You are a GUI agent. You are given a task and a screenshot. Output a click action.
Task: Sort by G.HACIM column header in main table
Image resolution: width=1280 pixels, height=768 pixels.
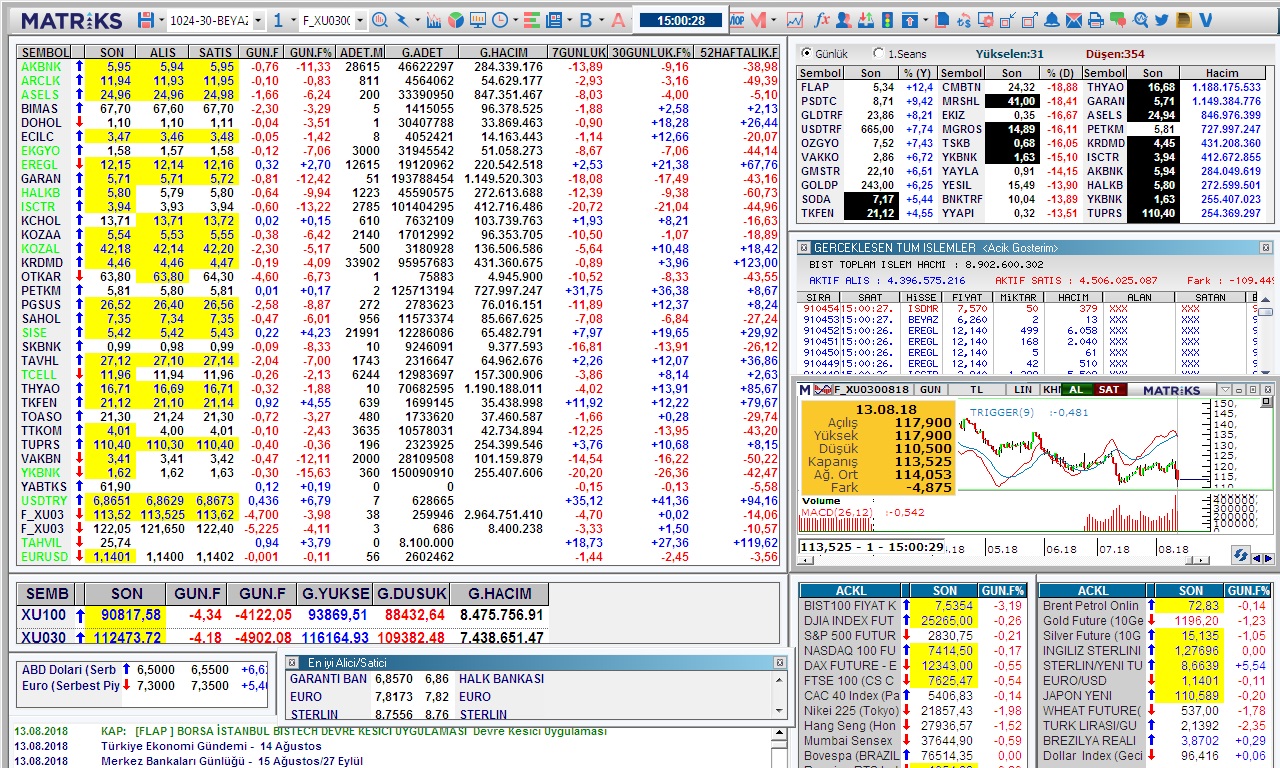coord(504,52)
